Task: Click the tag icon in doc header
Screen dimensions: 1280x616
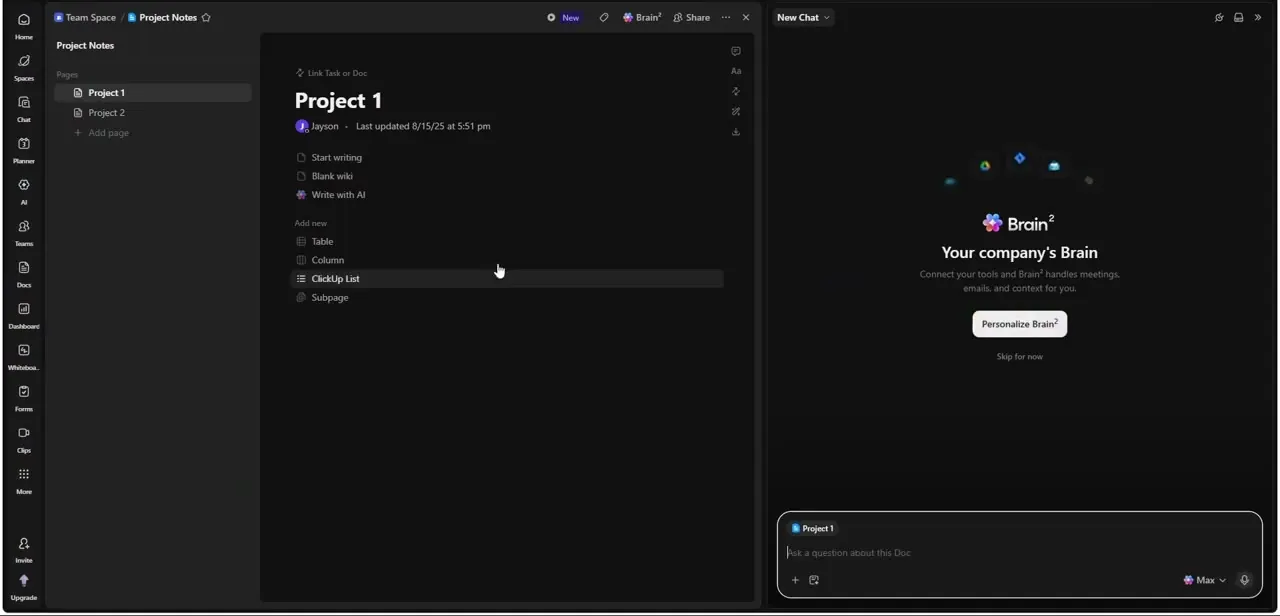Action: pos(604,17)
